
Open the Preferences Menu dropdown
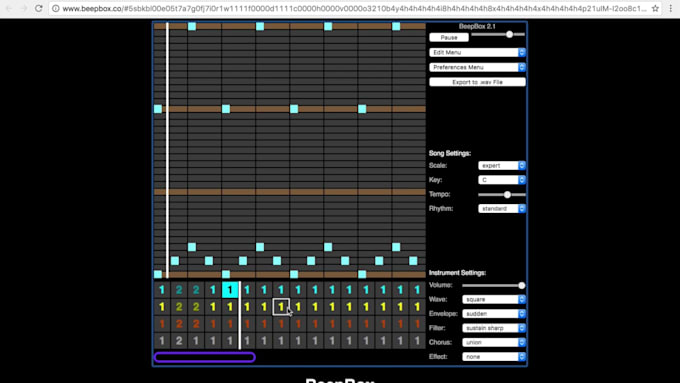click(477, 67)
